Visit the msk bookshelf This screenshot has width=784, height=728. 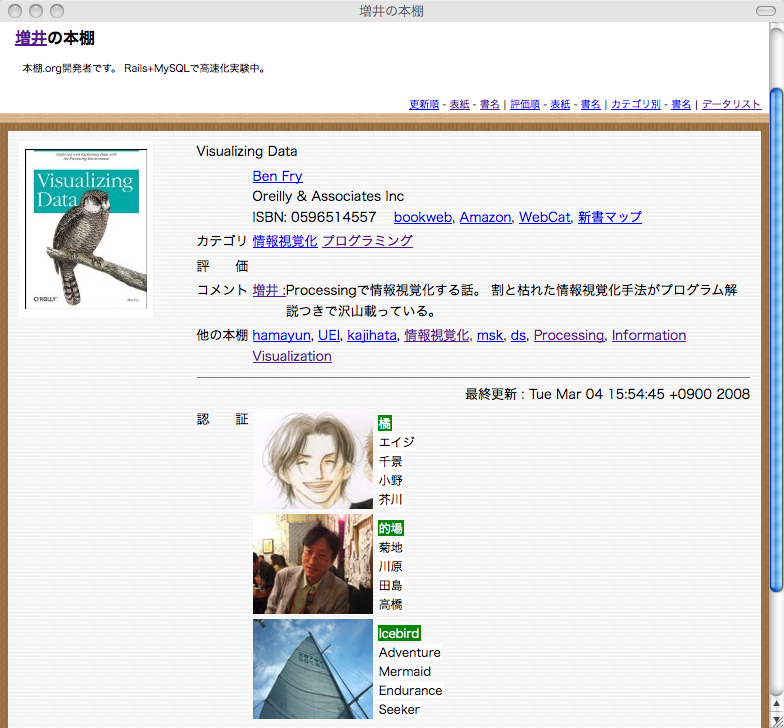tap(490, 335)
